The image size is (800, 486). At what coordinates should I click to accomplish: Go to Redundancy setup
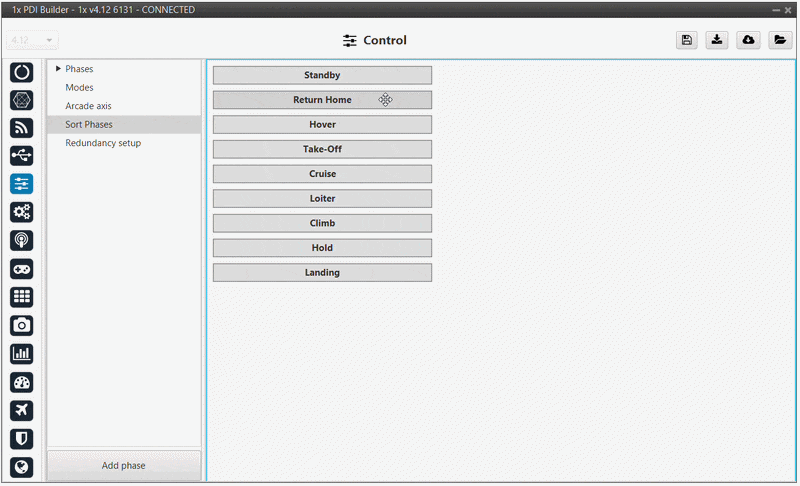(x=103, y=143)
